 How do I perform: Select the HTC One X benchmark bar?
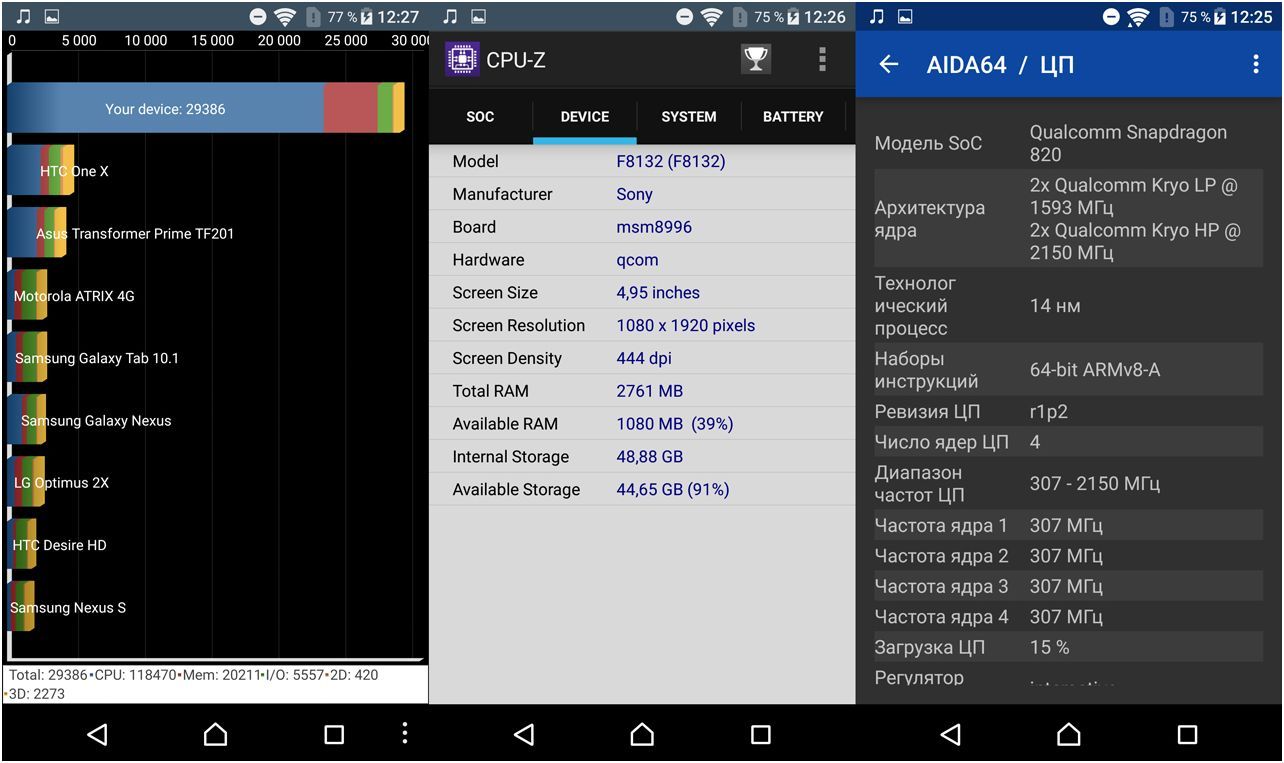tap(40, 171)
